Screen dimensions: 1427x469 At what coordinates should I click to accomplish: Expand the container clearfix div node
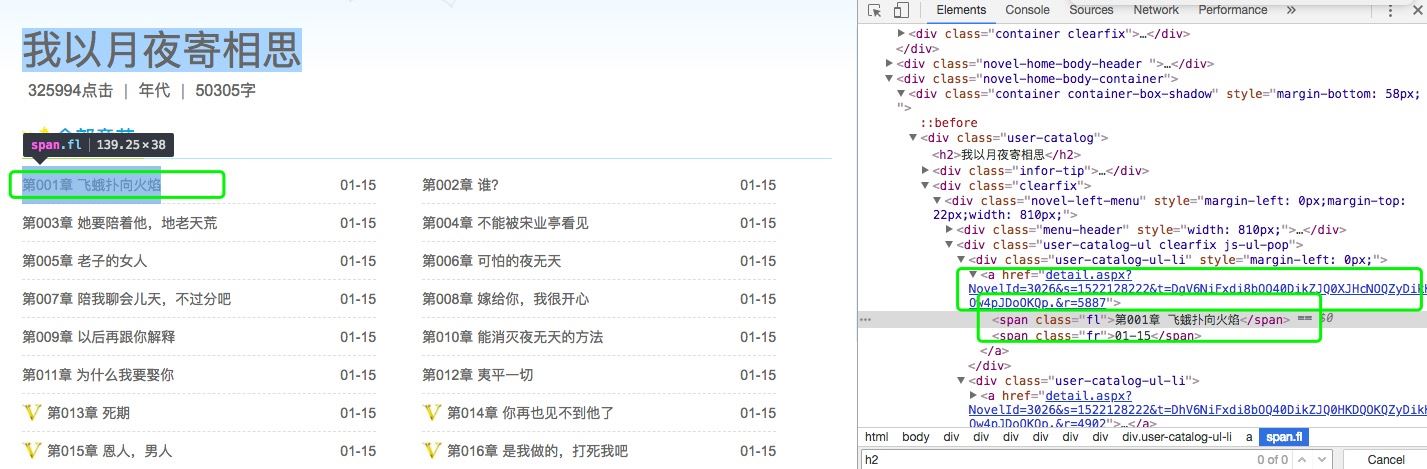[x=902, y=34]
